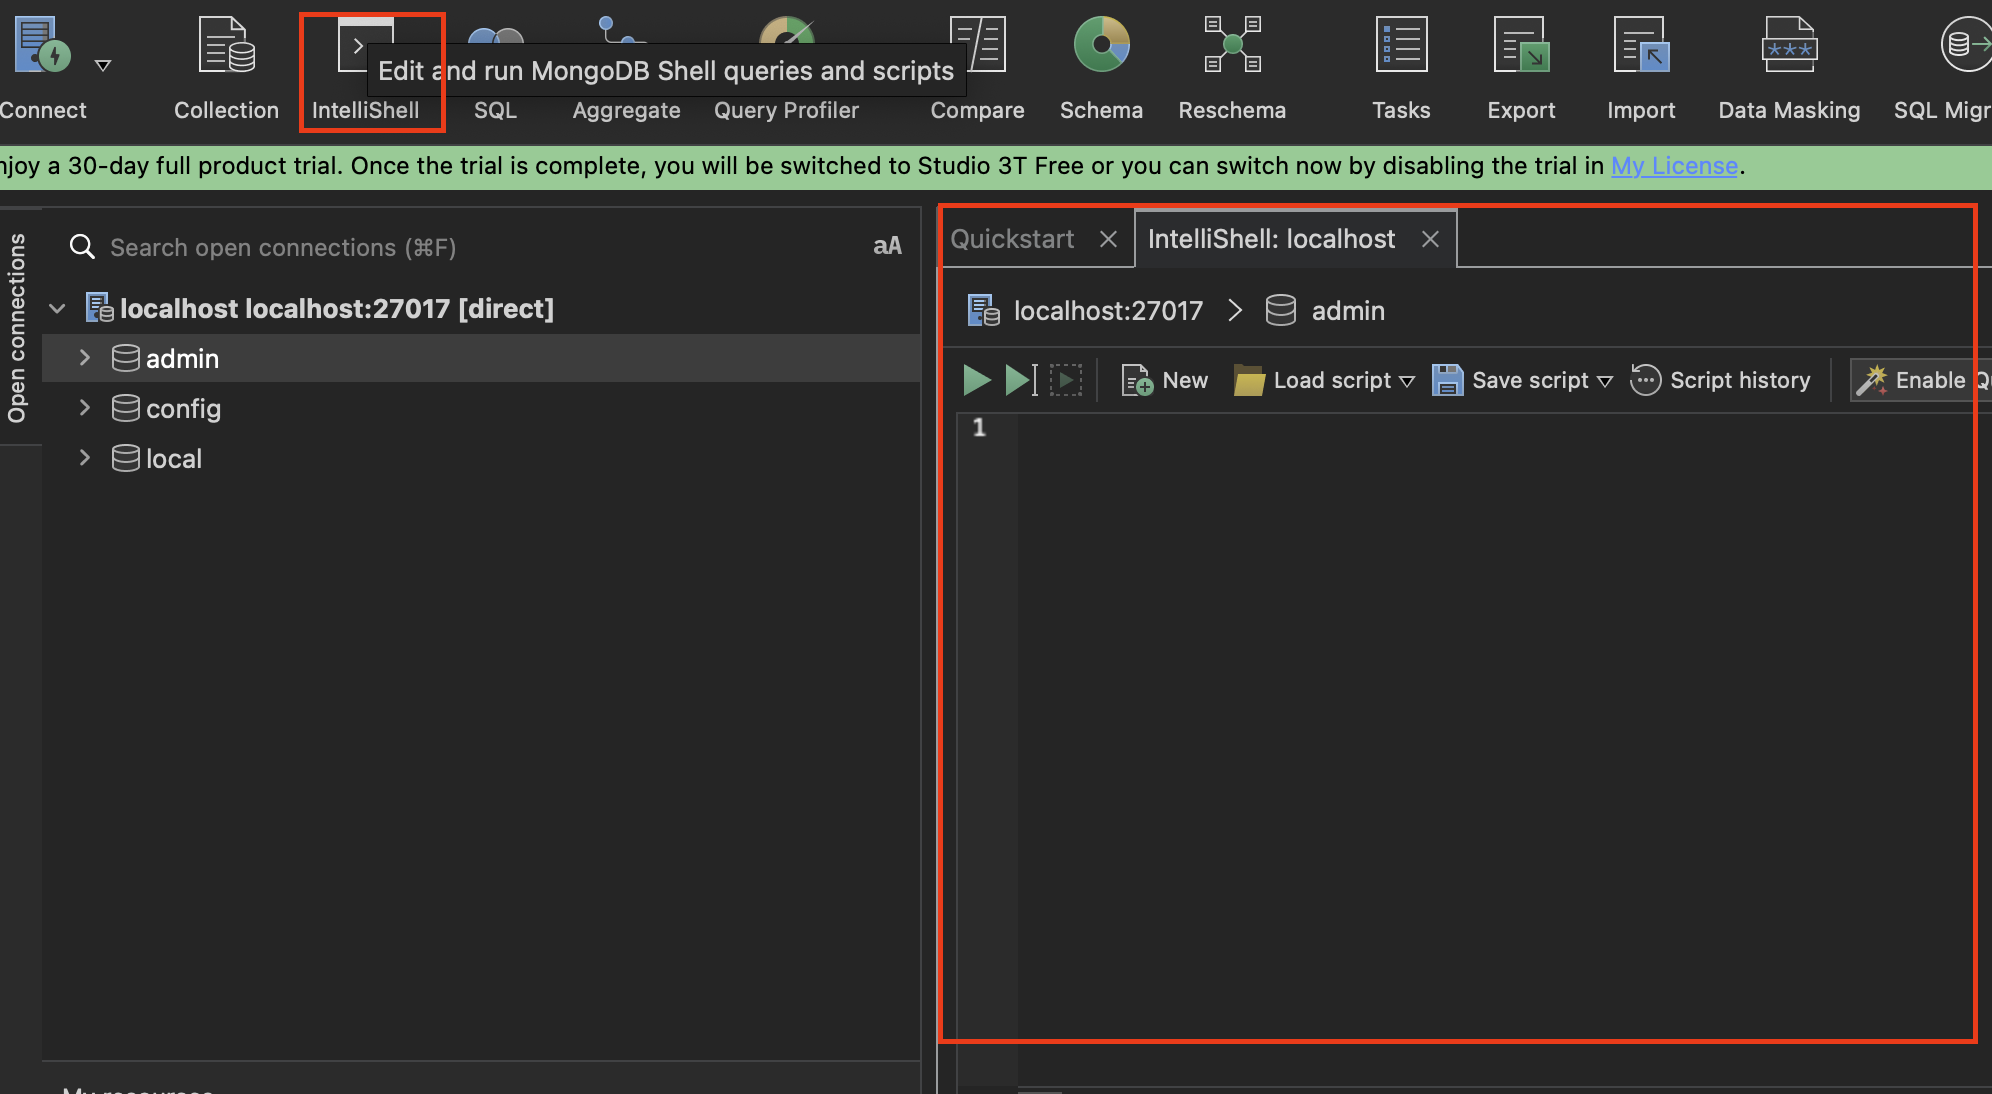This screenshot has width=1992, height=1094.
Task: Select localhost localhost:27017 [direct] connection row
Action: tap(480, 309)
